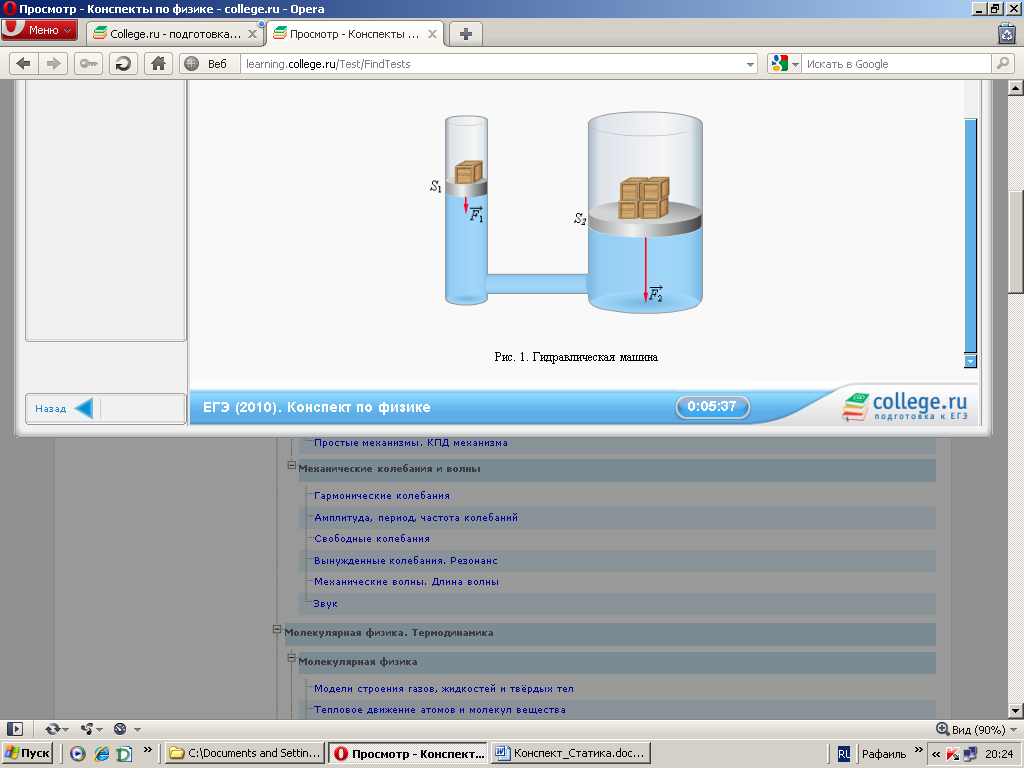
Task: Switch to C:\Documents and Settings taskbar window
Action: (244, 753)
